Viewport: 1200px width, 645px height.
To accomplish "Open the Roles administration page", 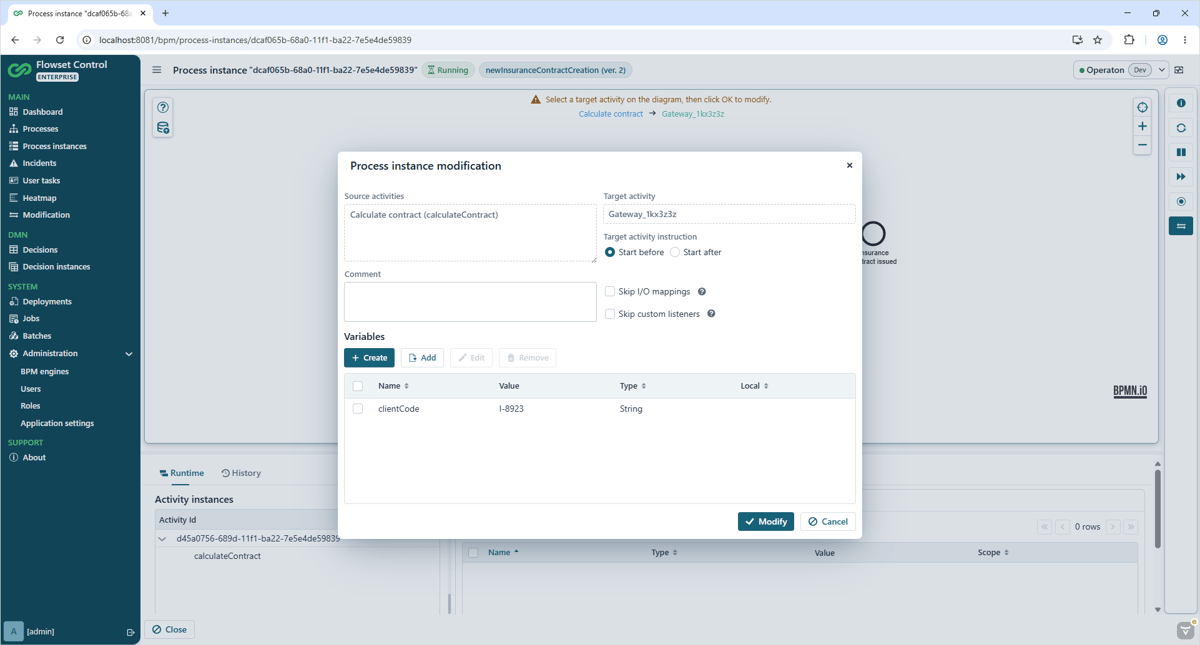I will (30, 406).
